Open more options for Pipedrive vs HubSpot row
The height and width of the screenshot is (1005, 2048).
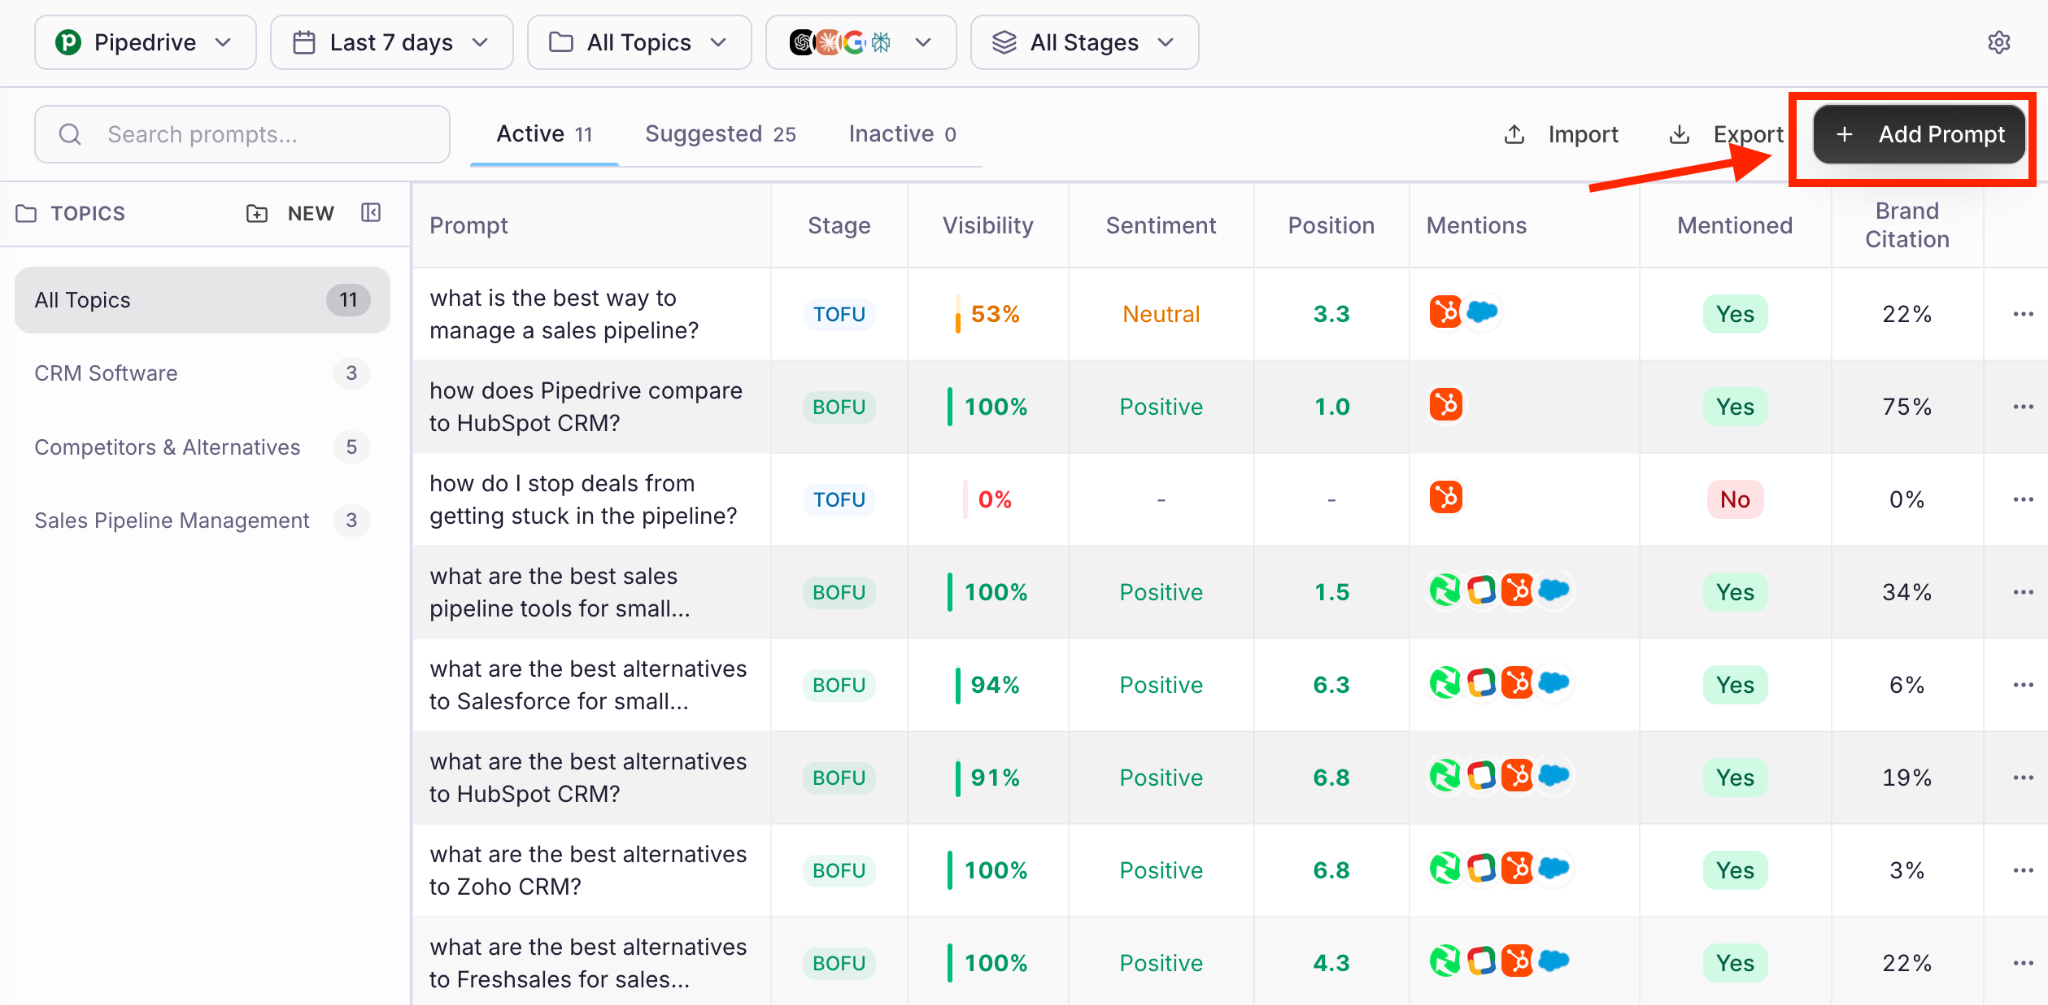click(2023, 407)
